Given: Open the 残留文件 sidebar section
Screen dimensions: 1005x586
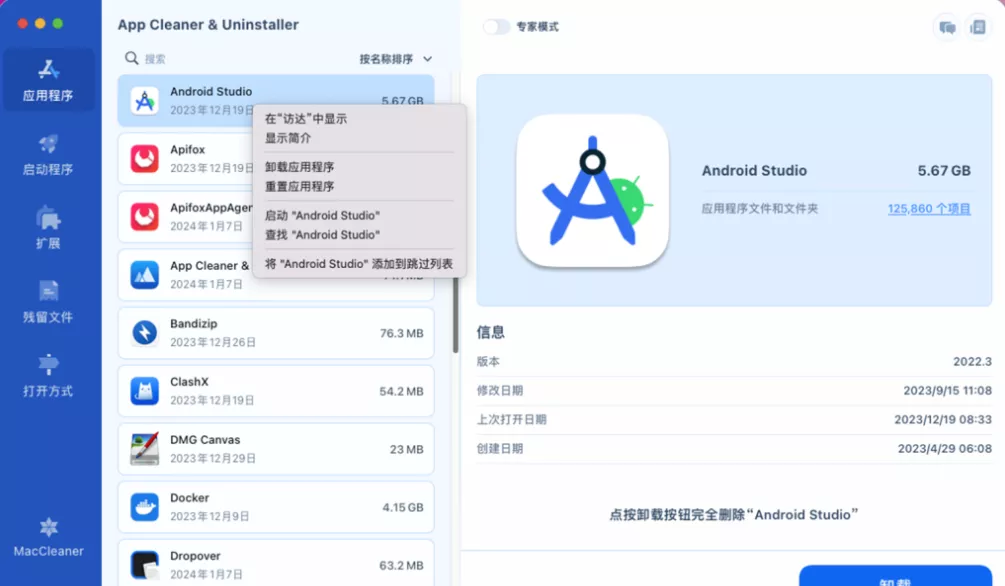Looking at the screenshot, I should pyautogui.click(x=48, y=301).
